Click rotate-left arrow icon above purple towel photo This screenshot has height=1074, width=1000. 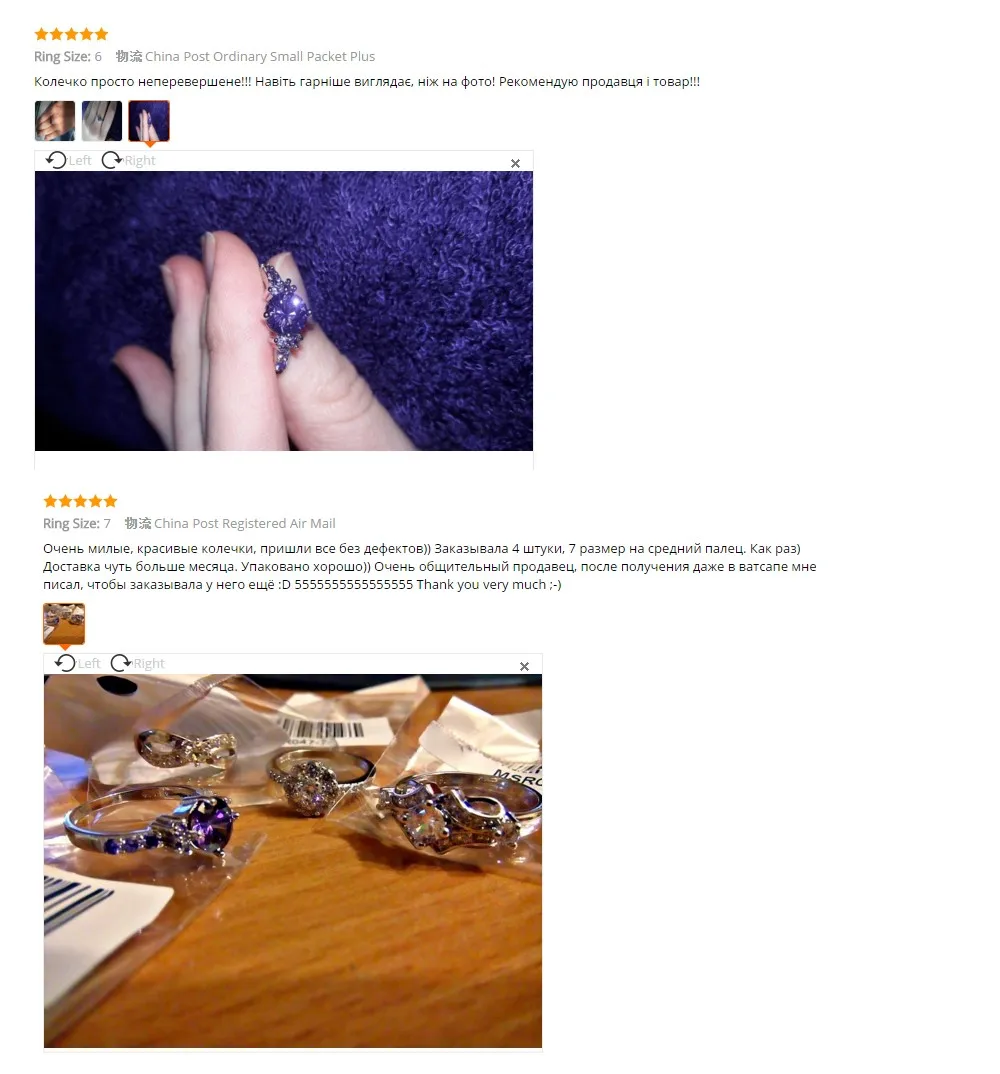(x=56, y=160)
